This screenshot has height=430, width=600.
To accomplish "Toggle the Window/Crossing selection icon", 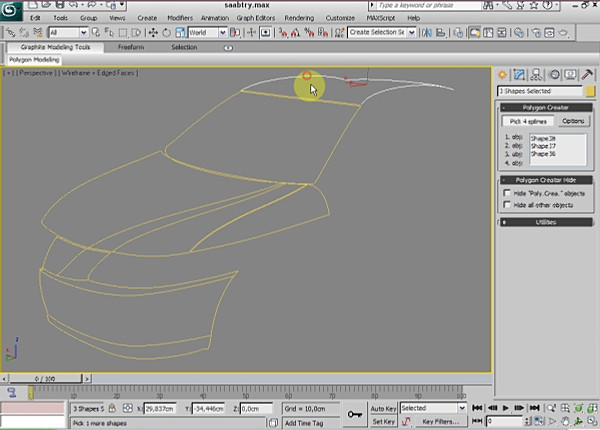I will tap(136, 33).
